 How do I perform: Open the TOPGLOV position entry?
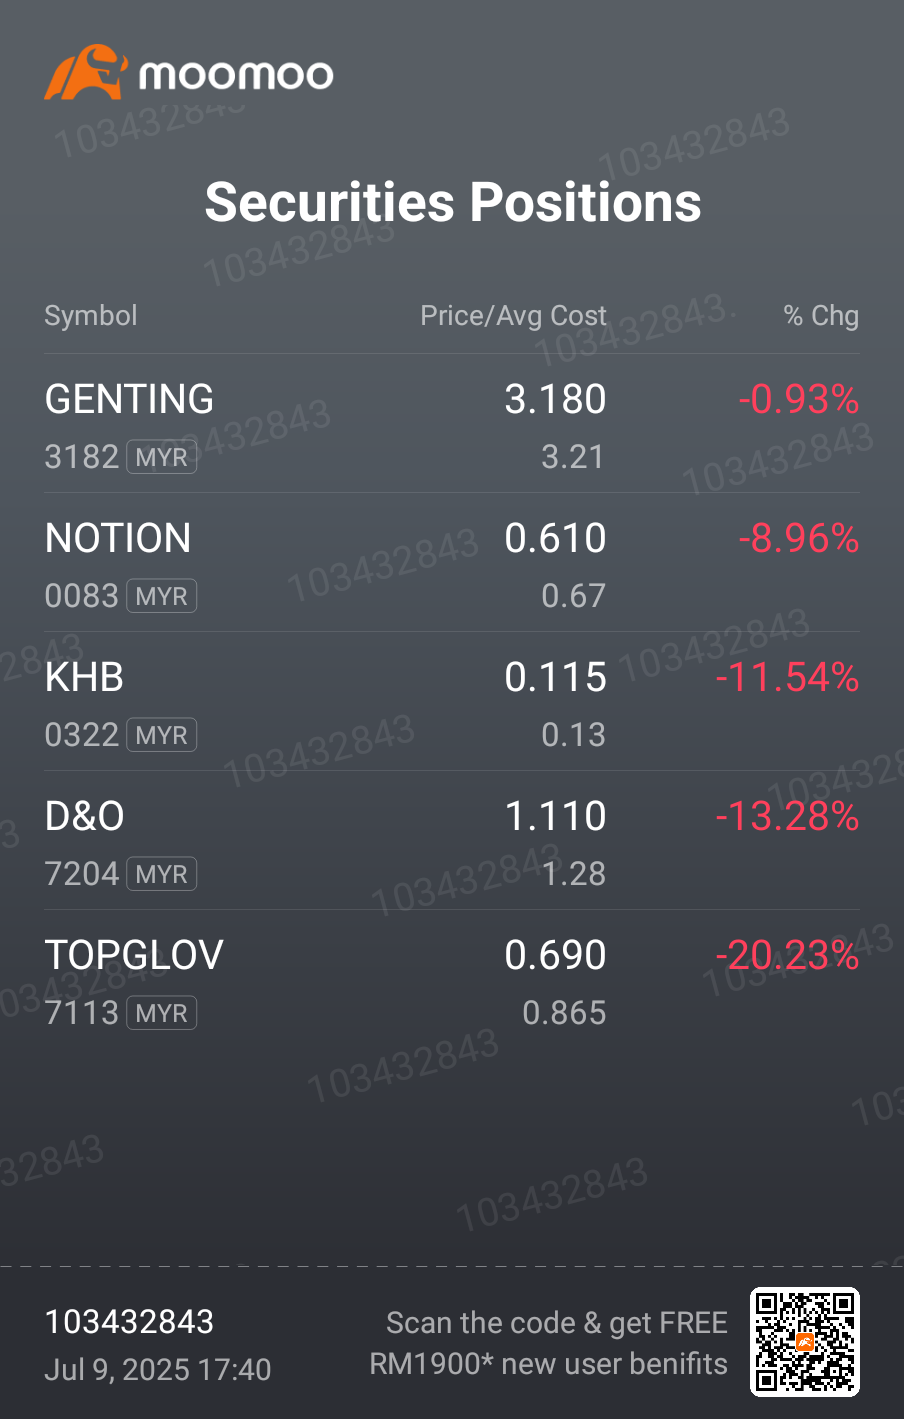pyautogui.click(x=452, y=980)
